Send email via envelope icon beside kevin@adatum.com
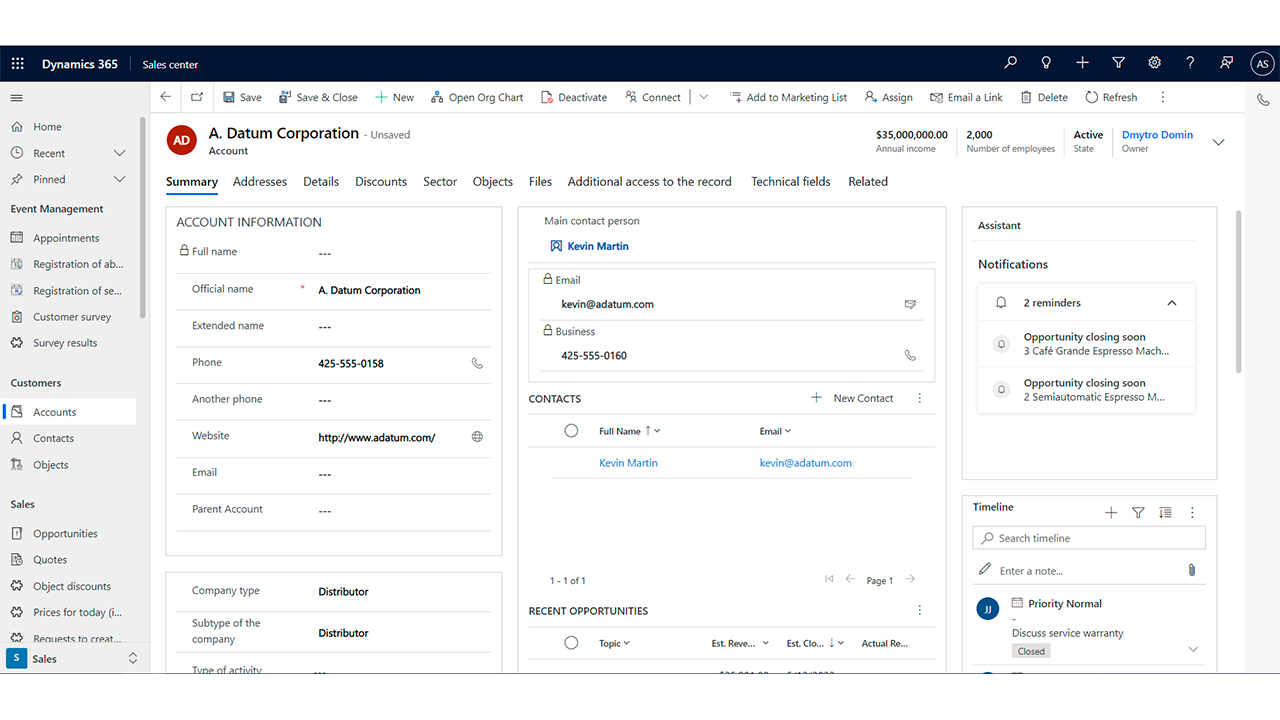The image size is (1280, 720). [x=910, y=304]
